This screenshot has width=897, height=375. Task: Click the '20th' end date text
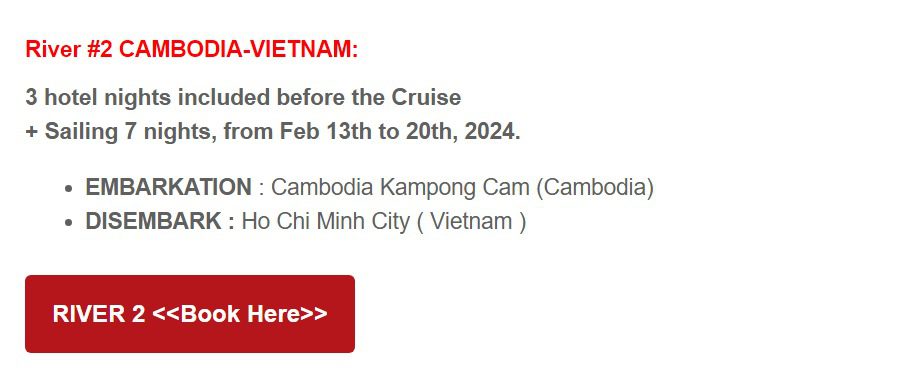[x=432, y=131]
